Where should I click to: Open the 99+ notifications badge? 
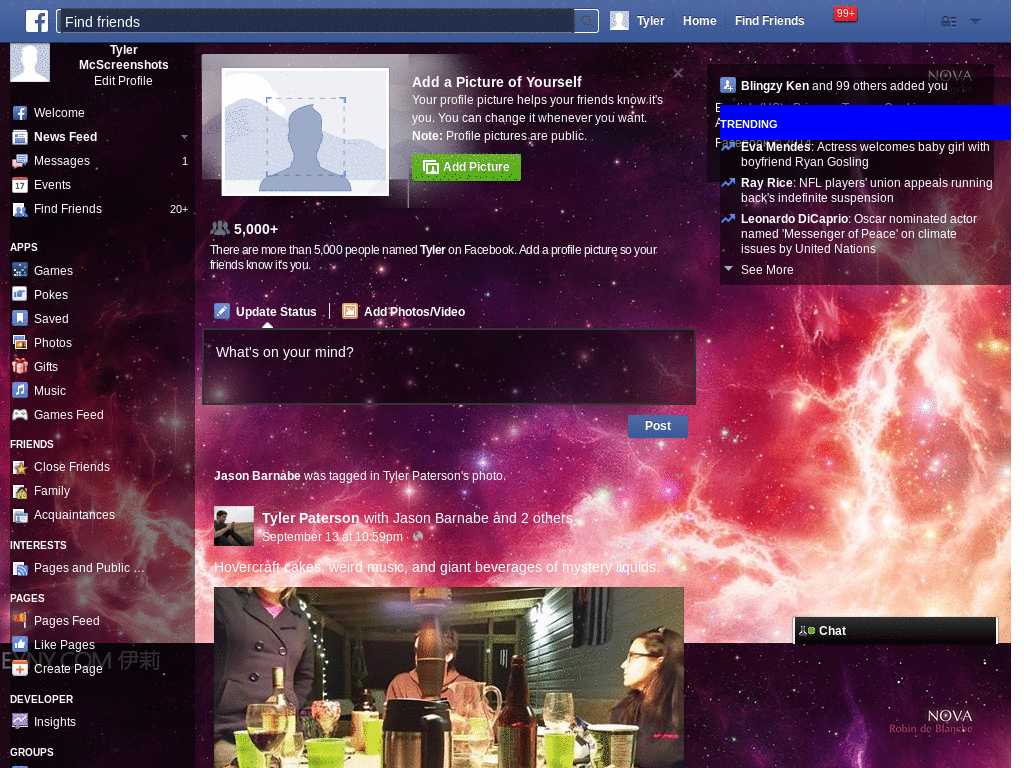point(845,13)
